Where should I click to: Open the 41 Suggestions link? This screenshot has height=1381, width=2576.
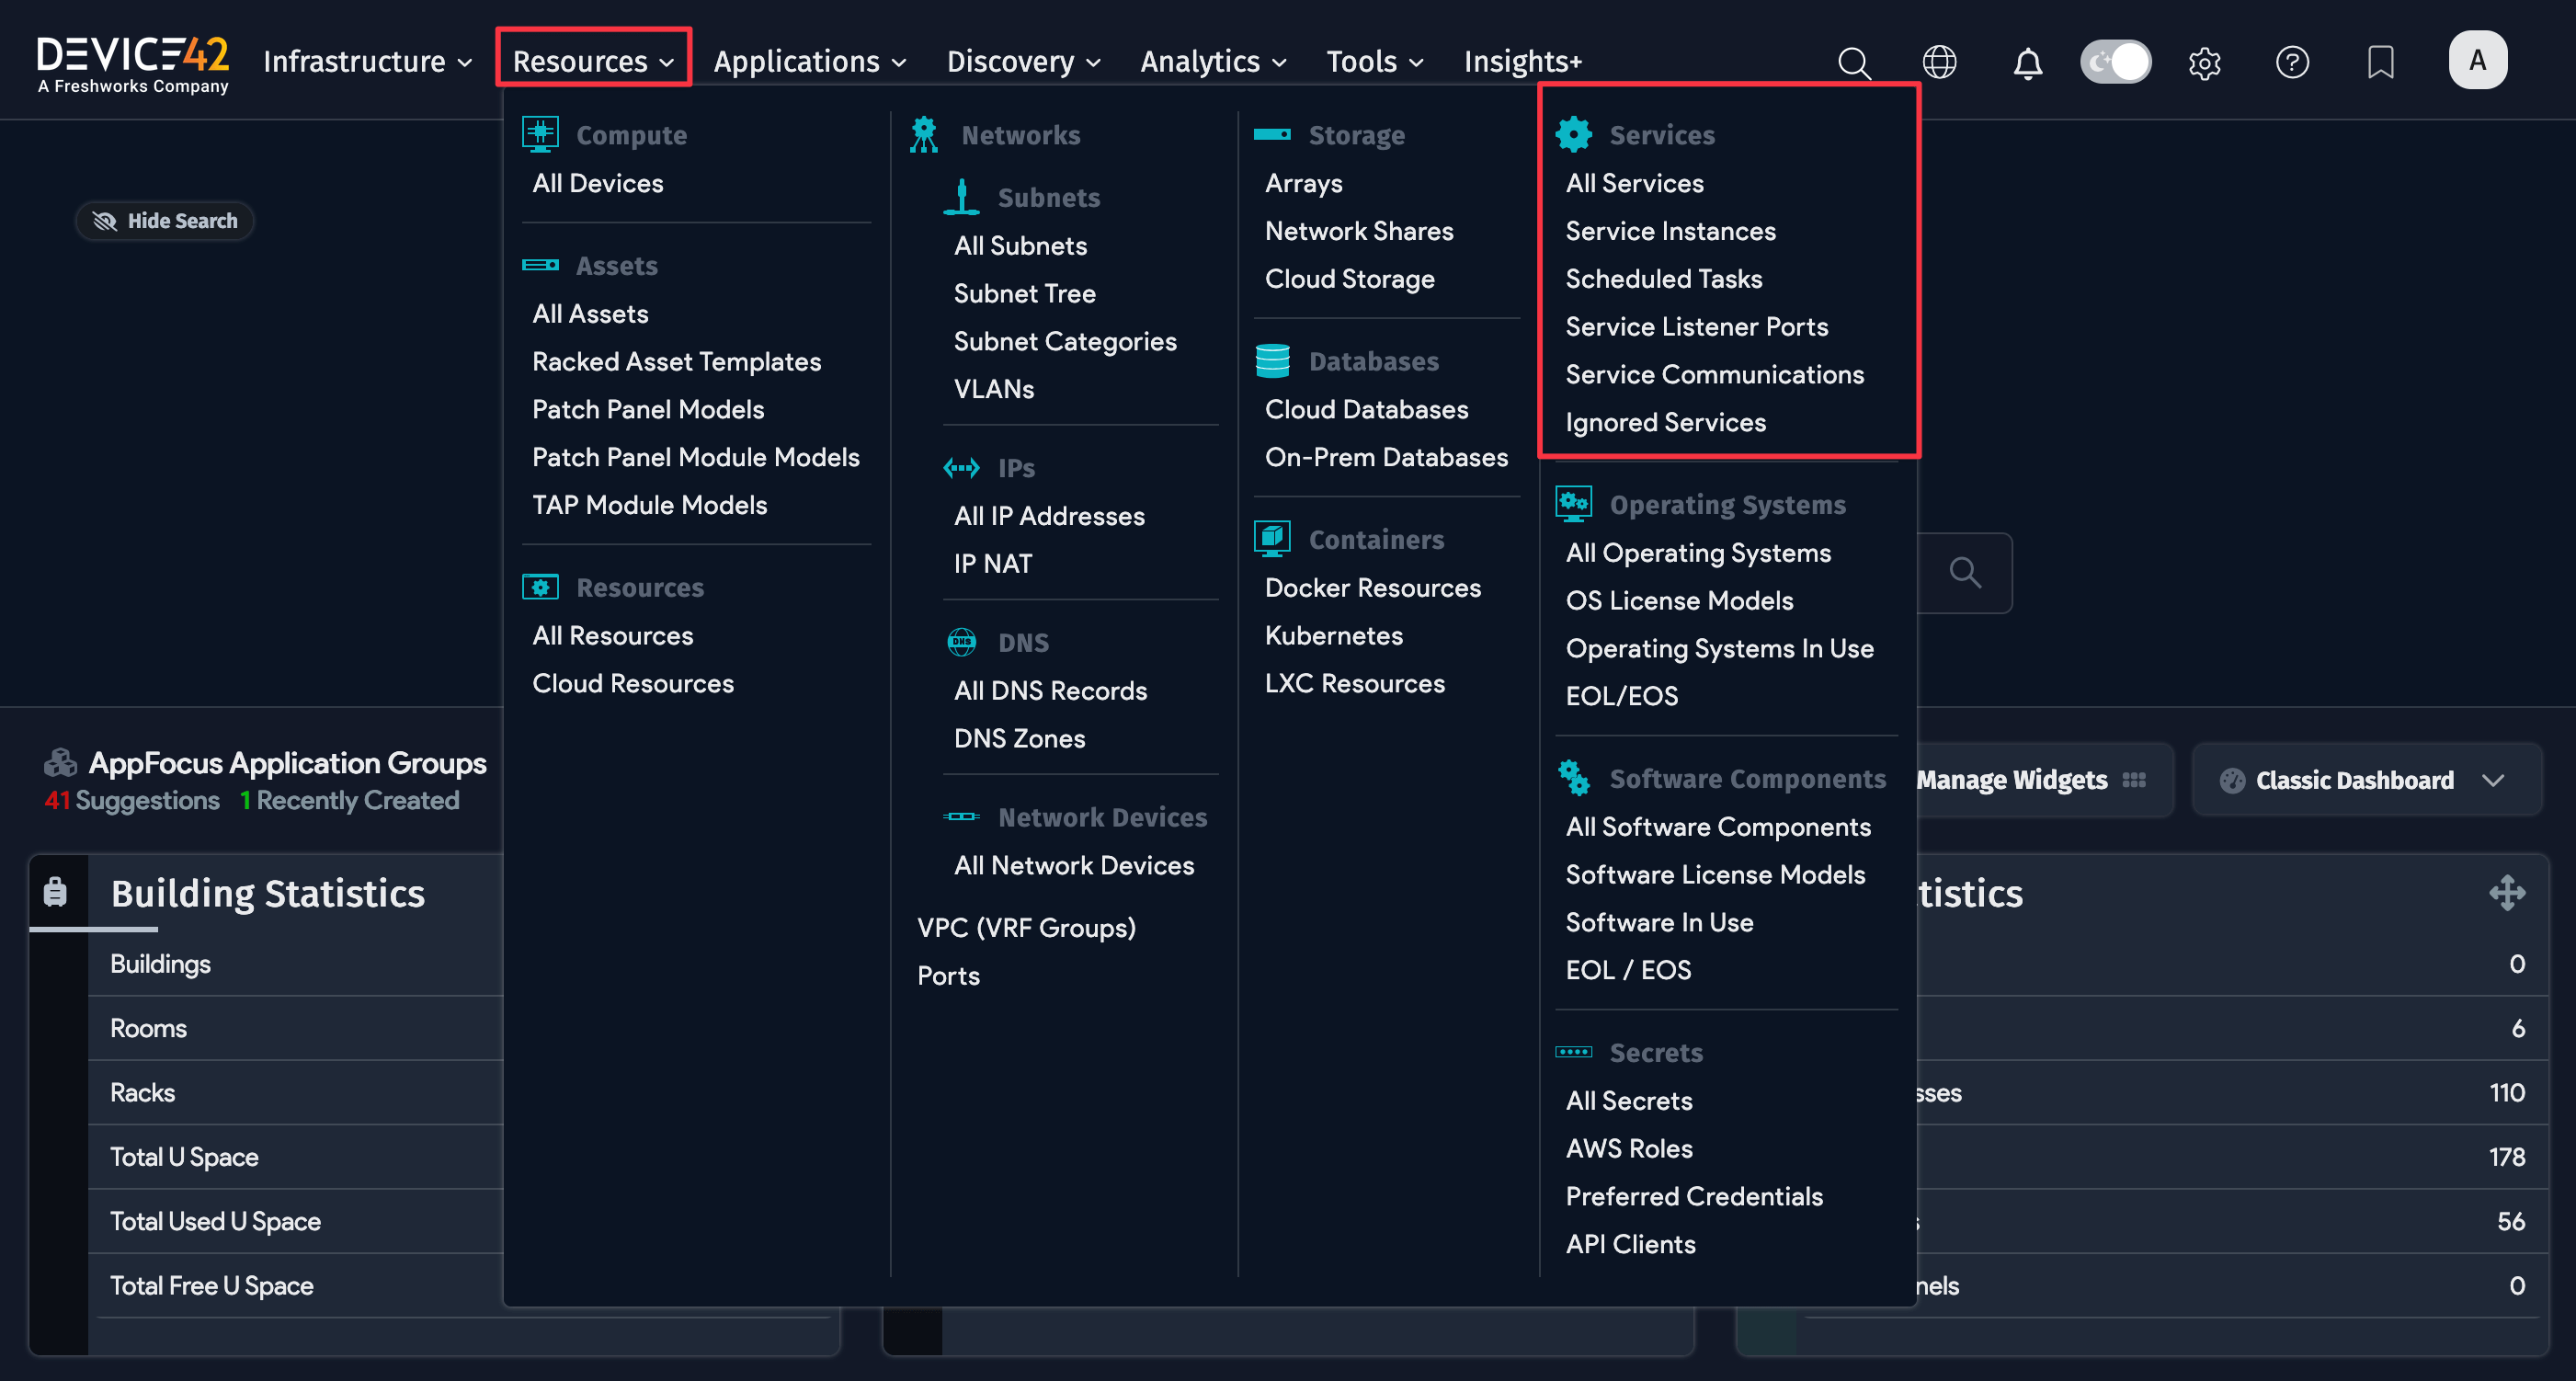[x=132, y=800]
